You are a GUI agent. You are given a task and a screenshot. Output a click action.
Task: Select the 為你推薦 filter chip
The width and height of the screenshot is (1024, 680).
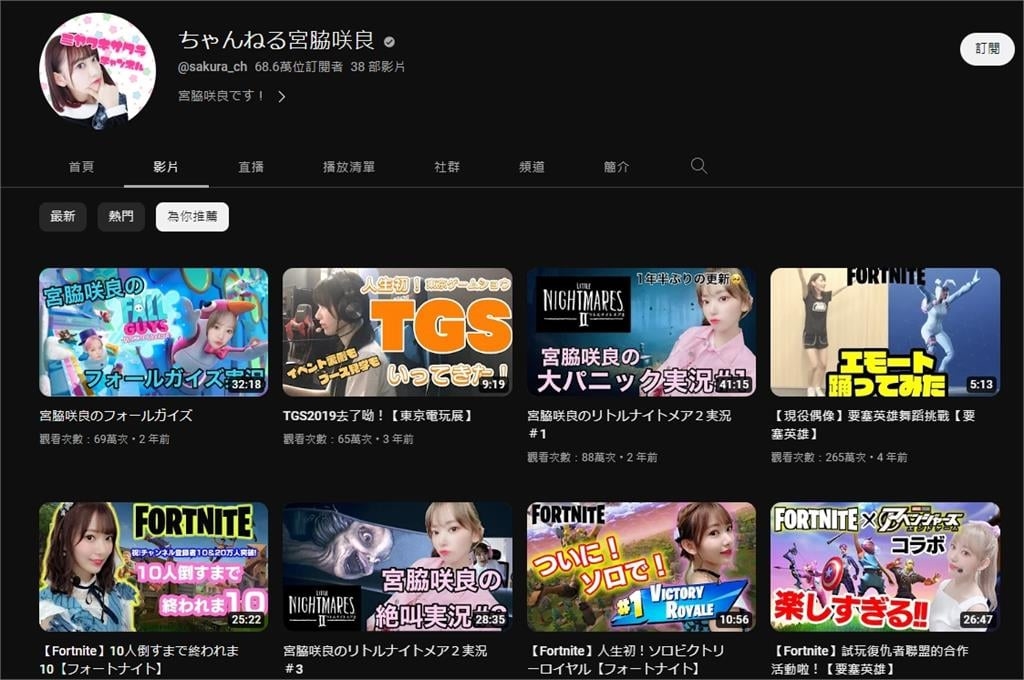[x=192, y=216]
